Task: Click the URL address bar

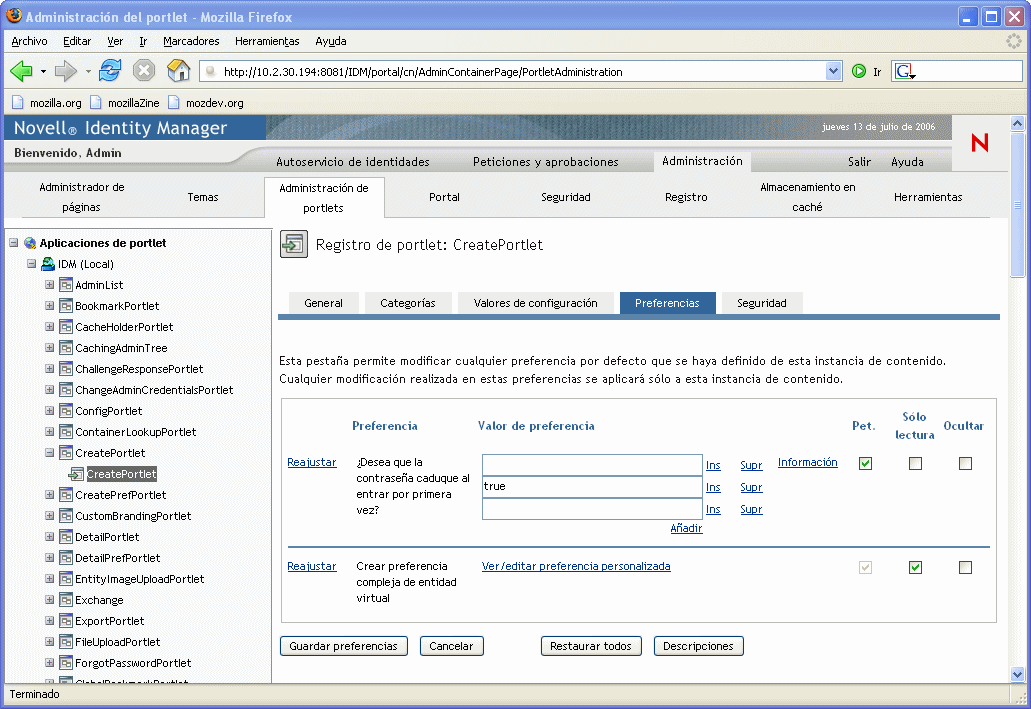Action: coord(513,71)
